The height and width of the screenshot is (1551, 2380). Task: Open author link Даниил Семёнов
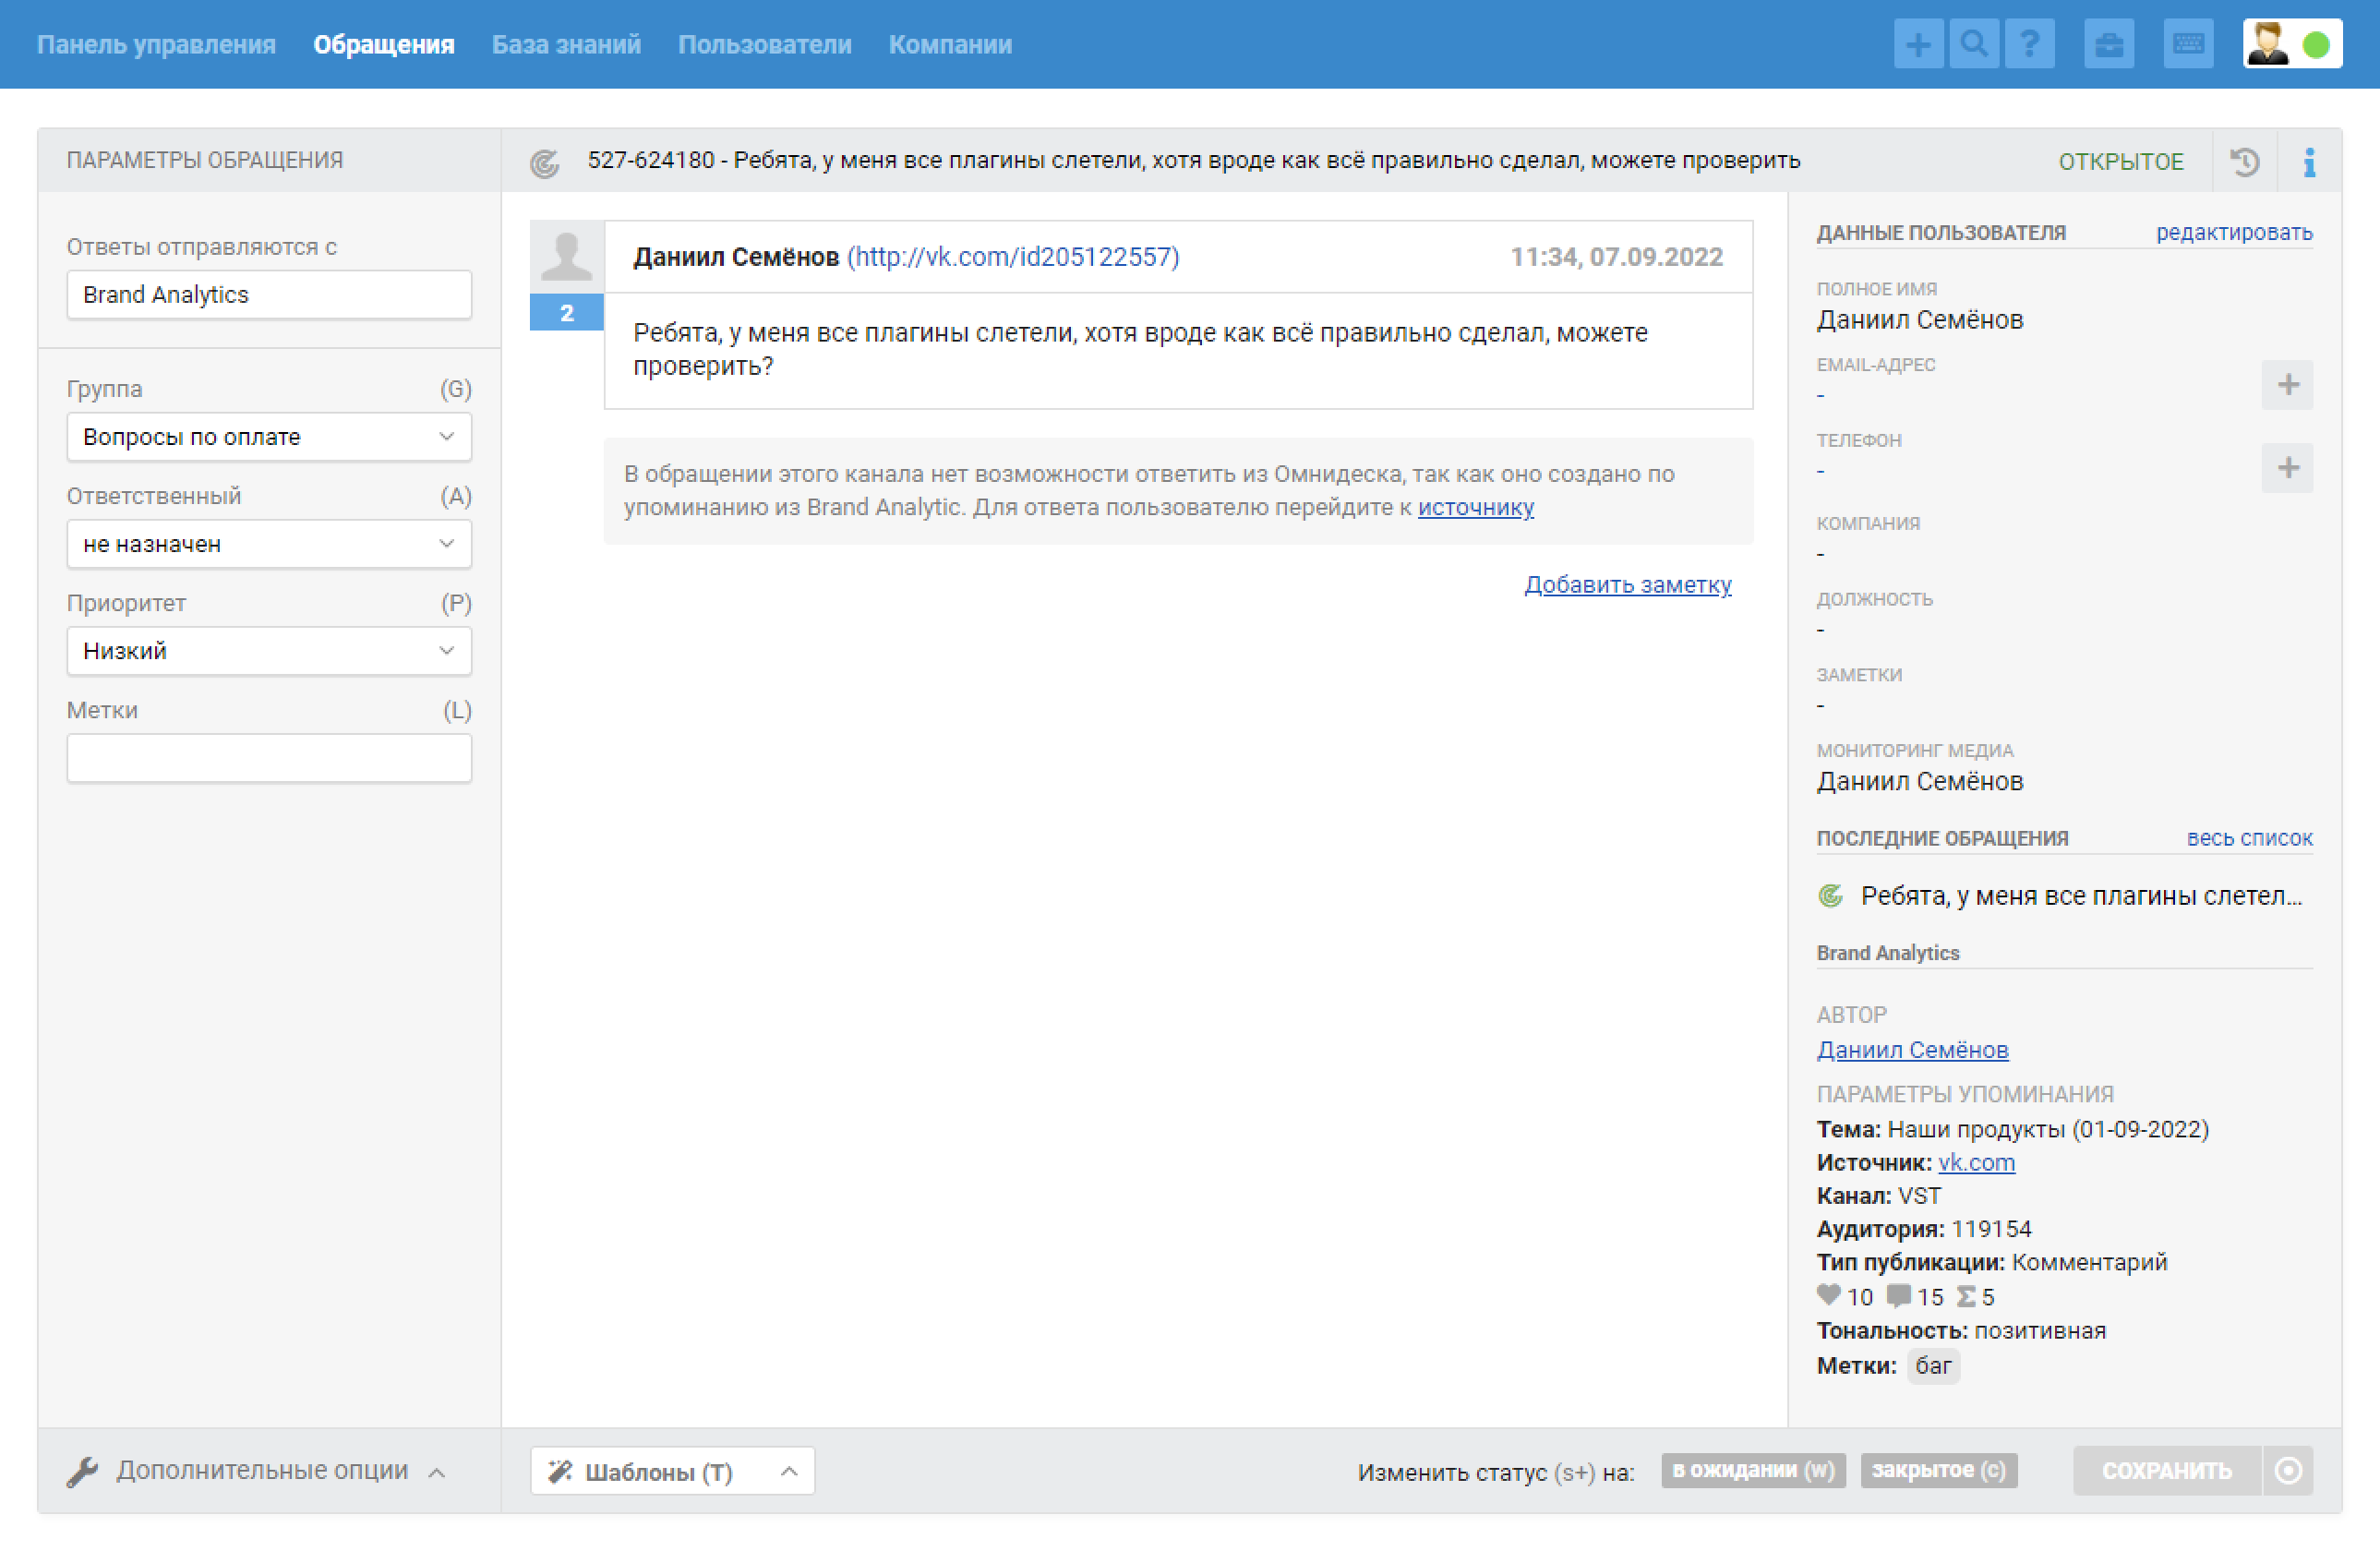click(x=1912, y=1050)
